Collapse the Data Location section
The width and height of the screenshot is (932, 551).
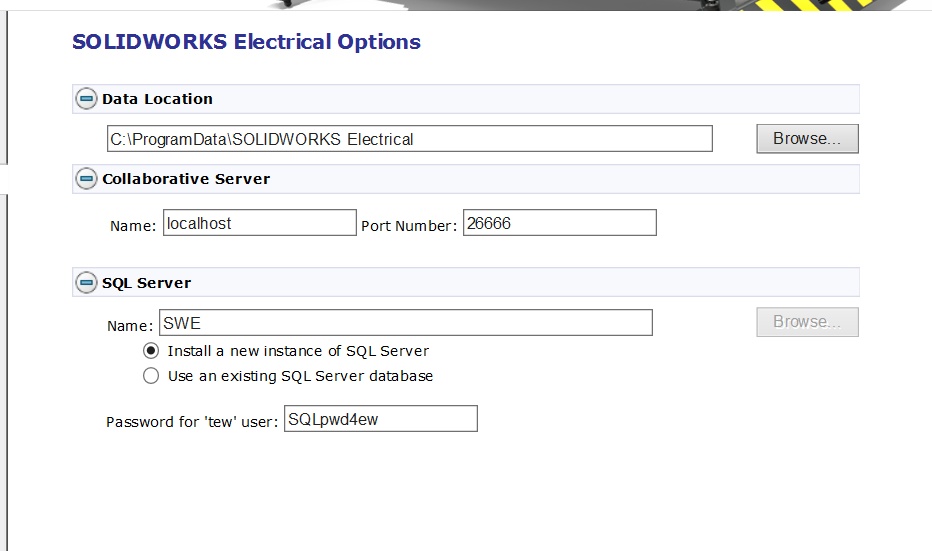[86, 99]
